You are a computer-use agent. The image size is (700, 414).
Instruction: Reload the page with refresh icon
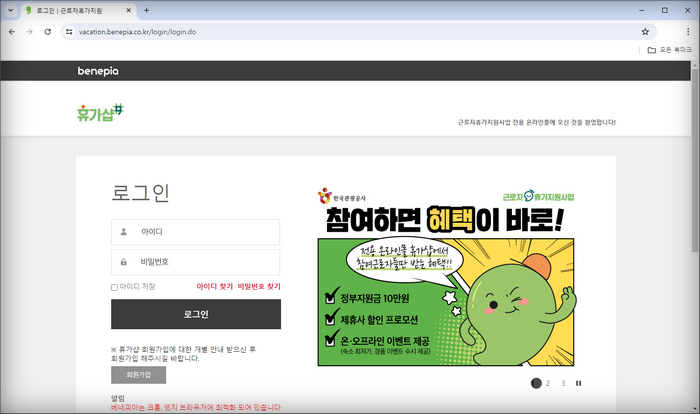click(48, 32)
